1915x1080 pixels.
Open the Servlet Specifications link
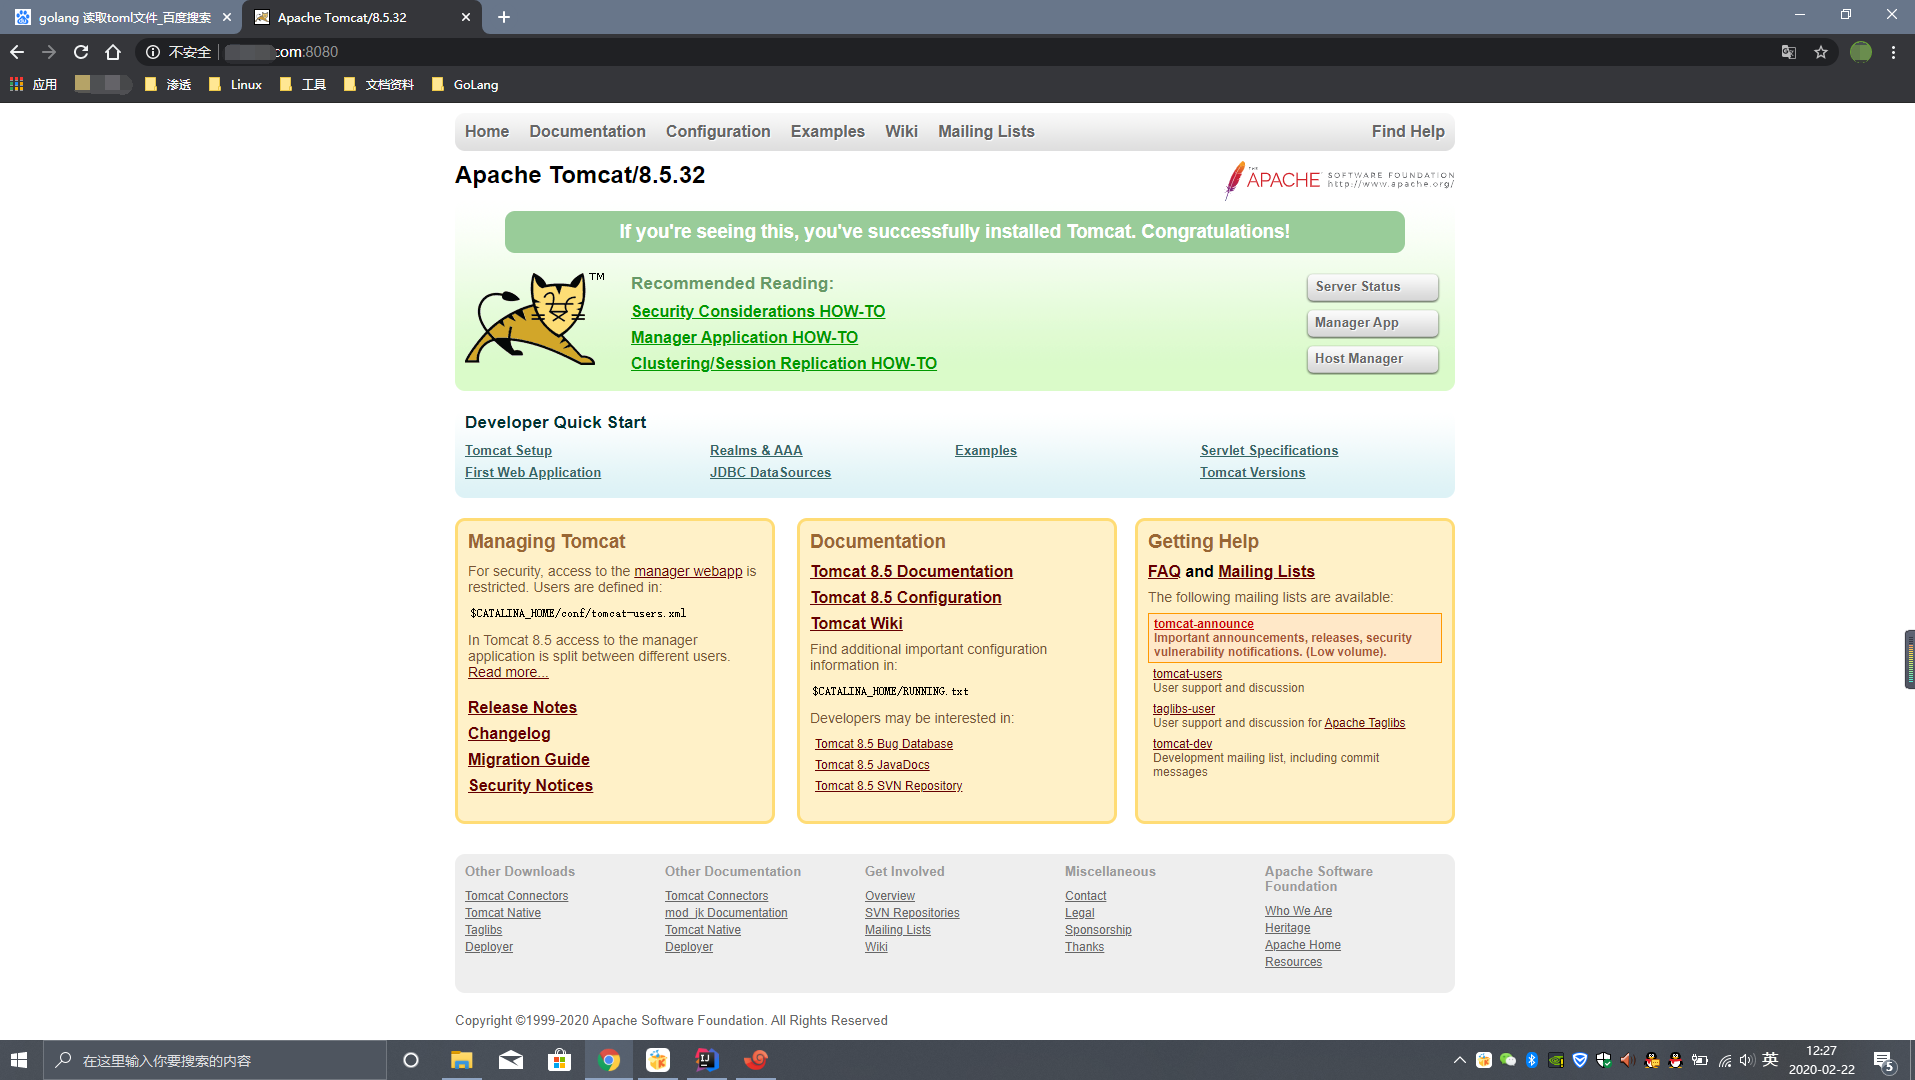point(1269,450)
